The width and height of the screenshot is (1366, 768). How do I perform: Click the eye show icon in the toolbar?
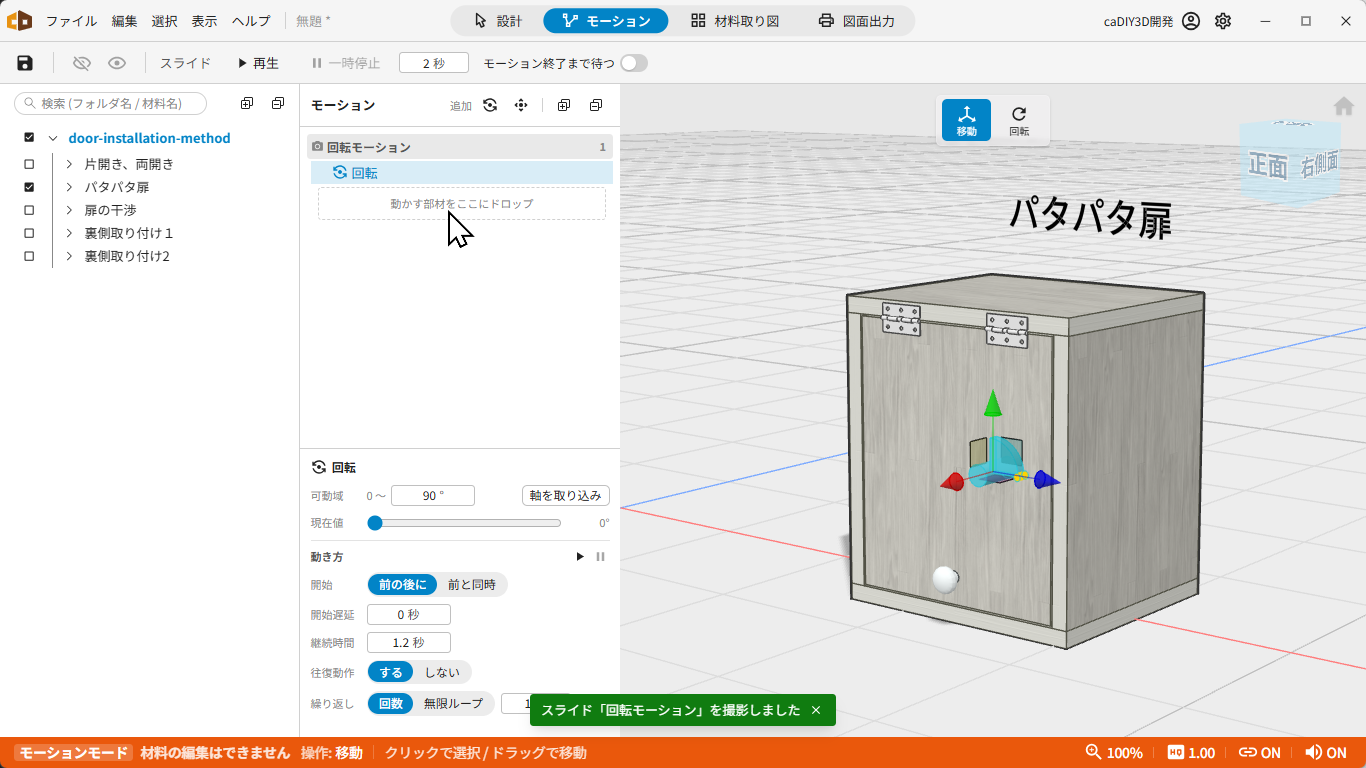tap(117, 63)
